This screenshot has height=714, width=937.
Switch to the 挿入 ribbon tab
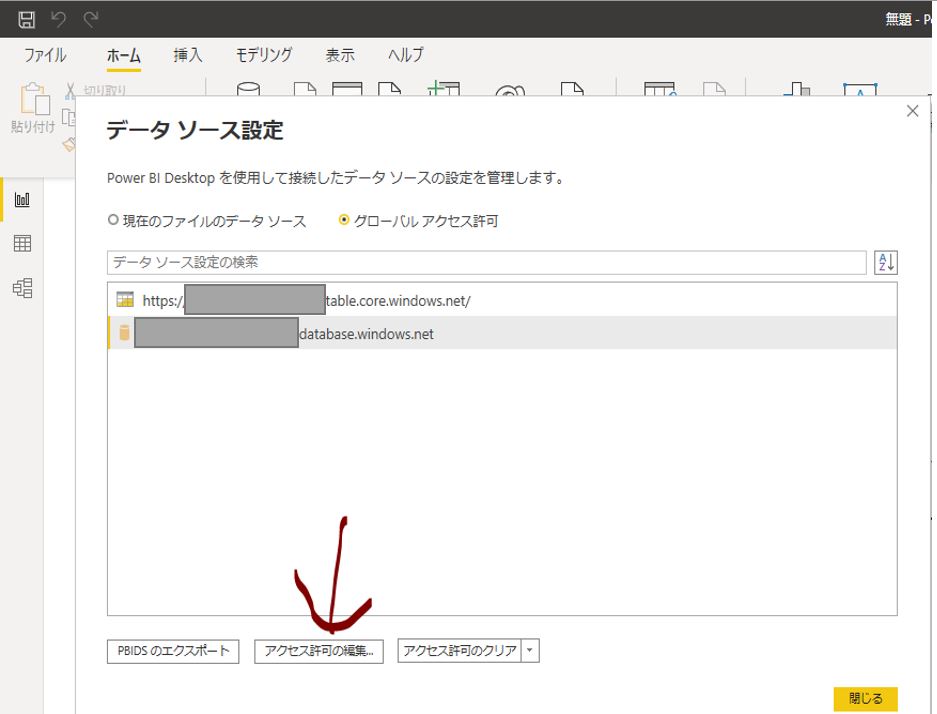tap(188, 55)
